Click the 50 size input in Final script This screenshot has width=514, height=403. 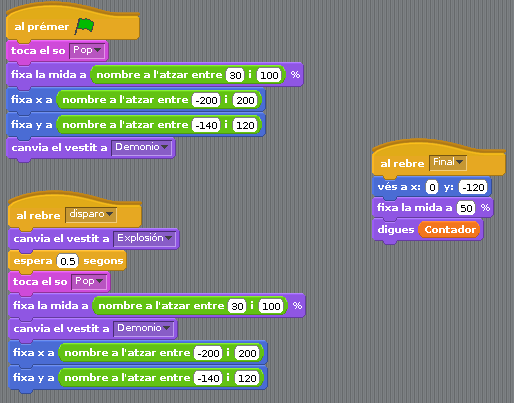pos(466,208)
